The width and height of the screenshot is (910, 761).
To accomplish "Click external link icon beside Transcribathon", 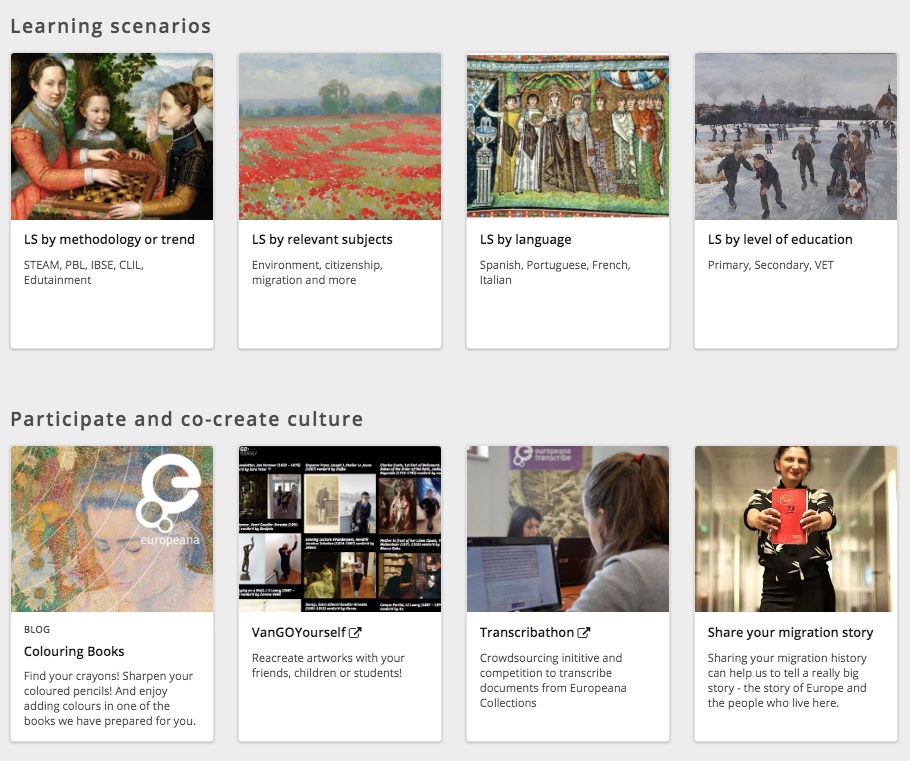I will (x=584, y=633).
